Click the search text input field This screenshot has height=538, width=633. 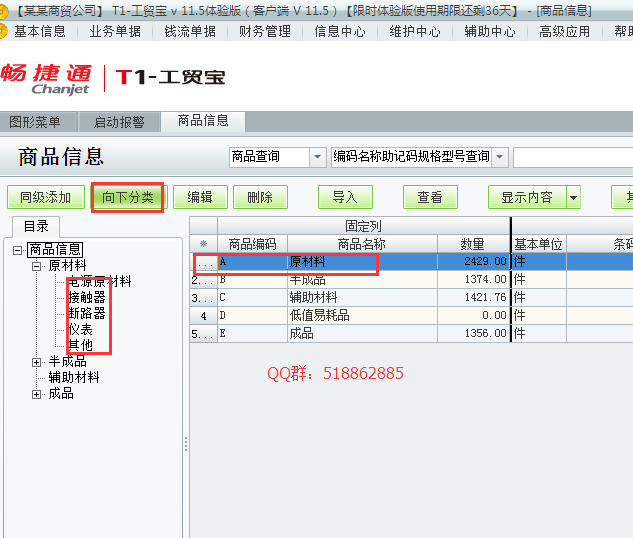click(x=572, y=157)
